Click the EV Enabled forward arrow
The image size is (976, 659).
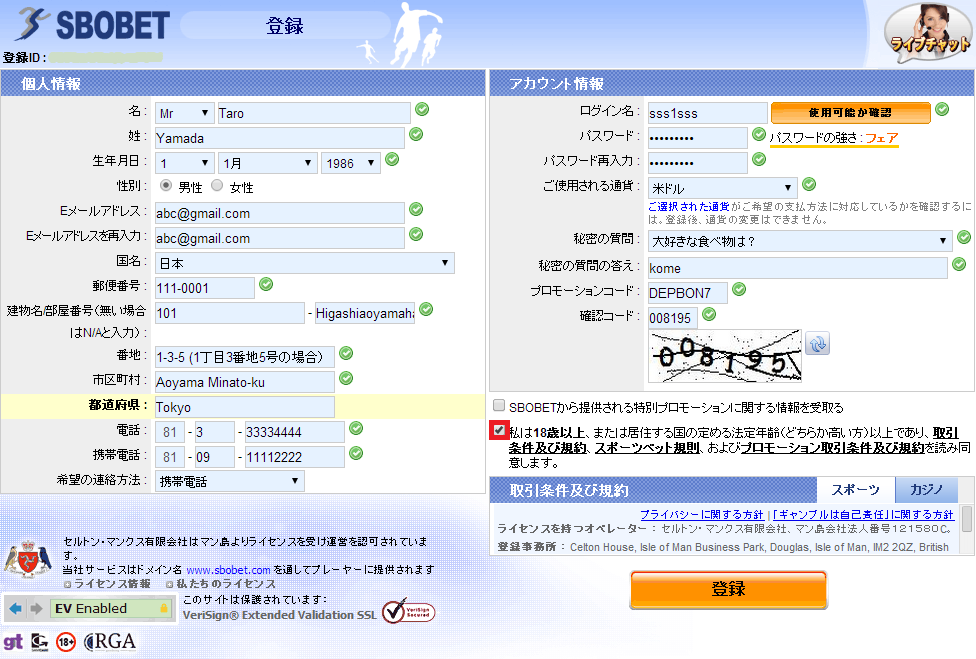pos(37,608)
